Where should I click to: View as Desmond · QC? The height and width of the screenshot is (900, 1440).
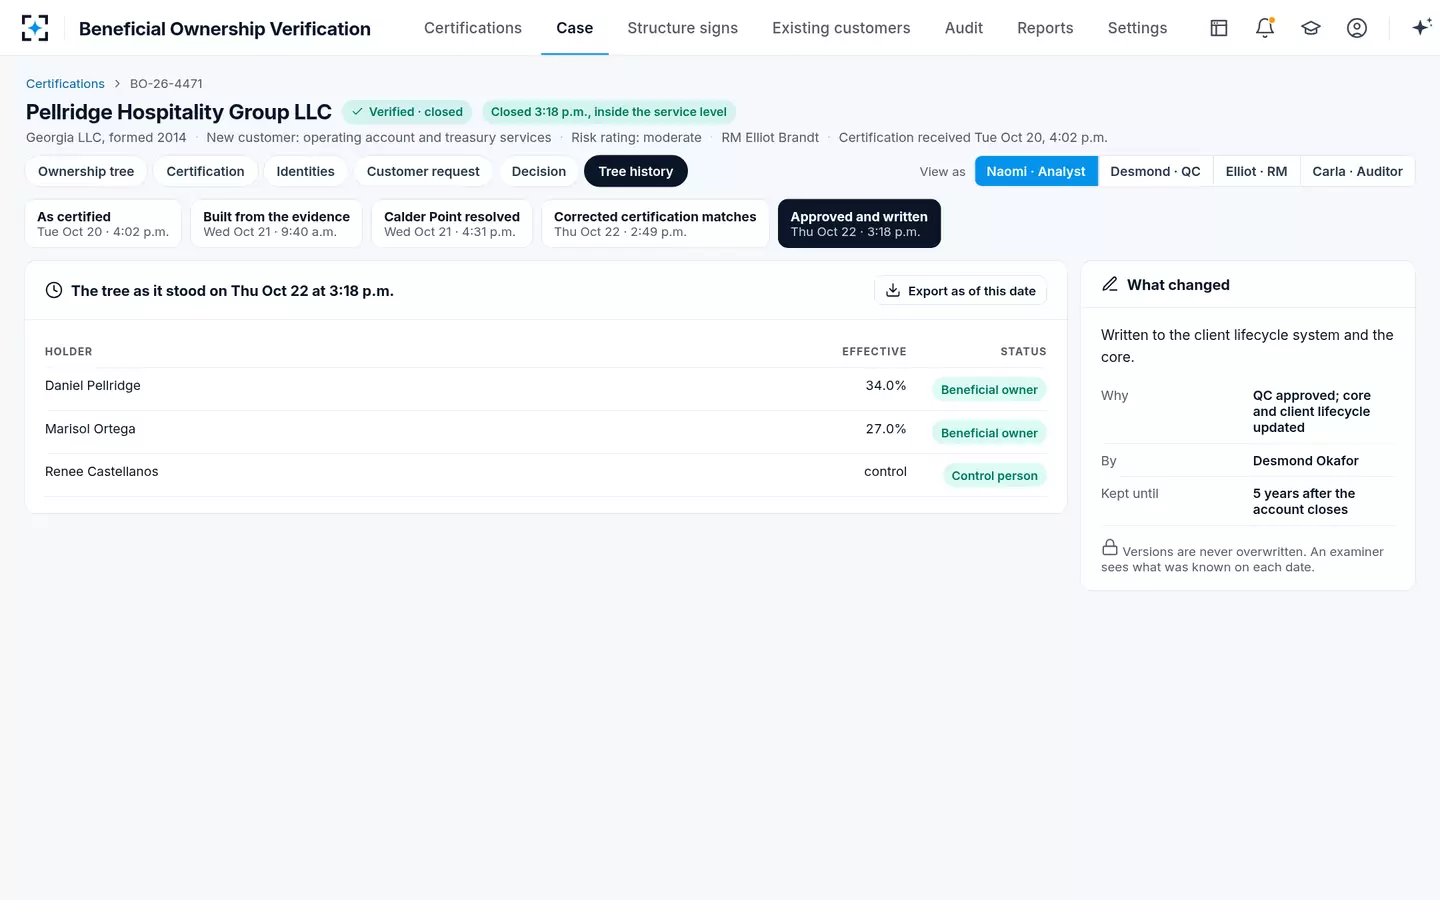tap(1155, 172)
